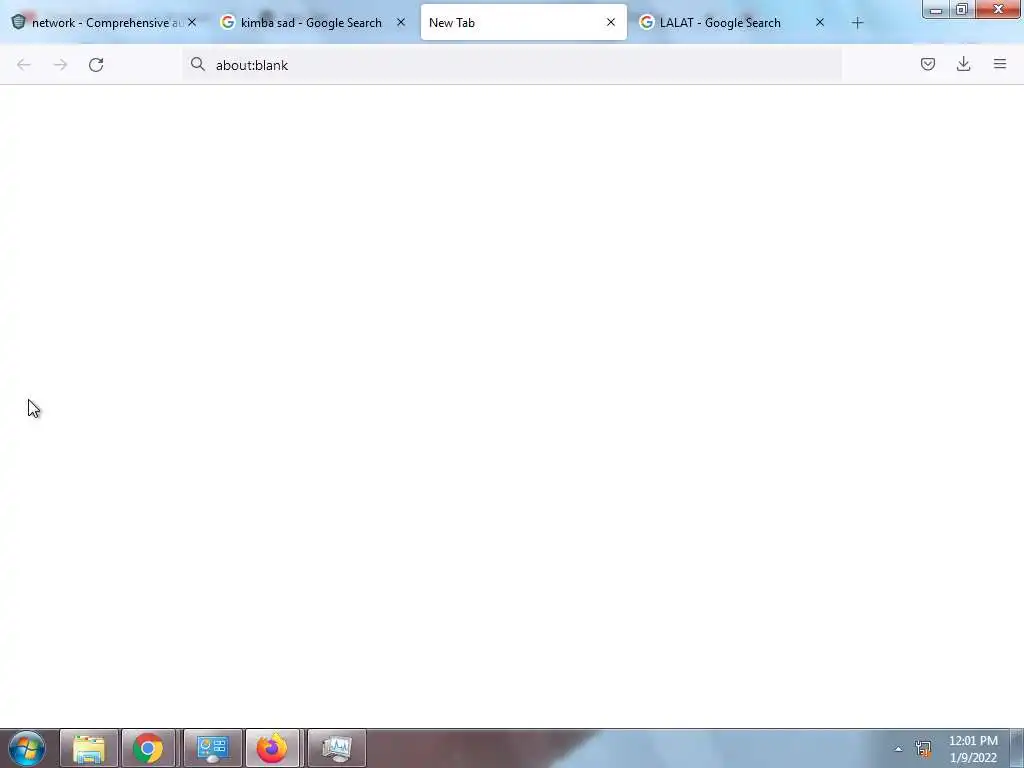Switch to LALAT Google Search tab
Viewport: 1024px width, 768px height.
[x=732, y=22]
